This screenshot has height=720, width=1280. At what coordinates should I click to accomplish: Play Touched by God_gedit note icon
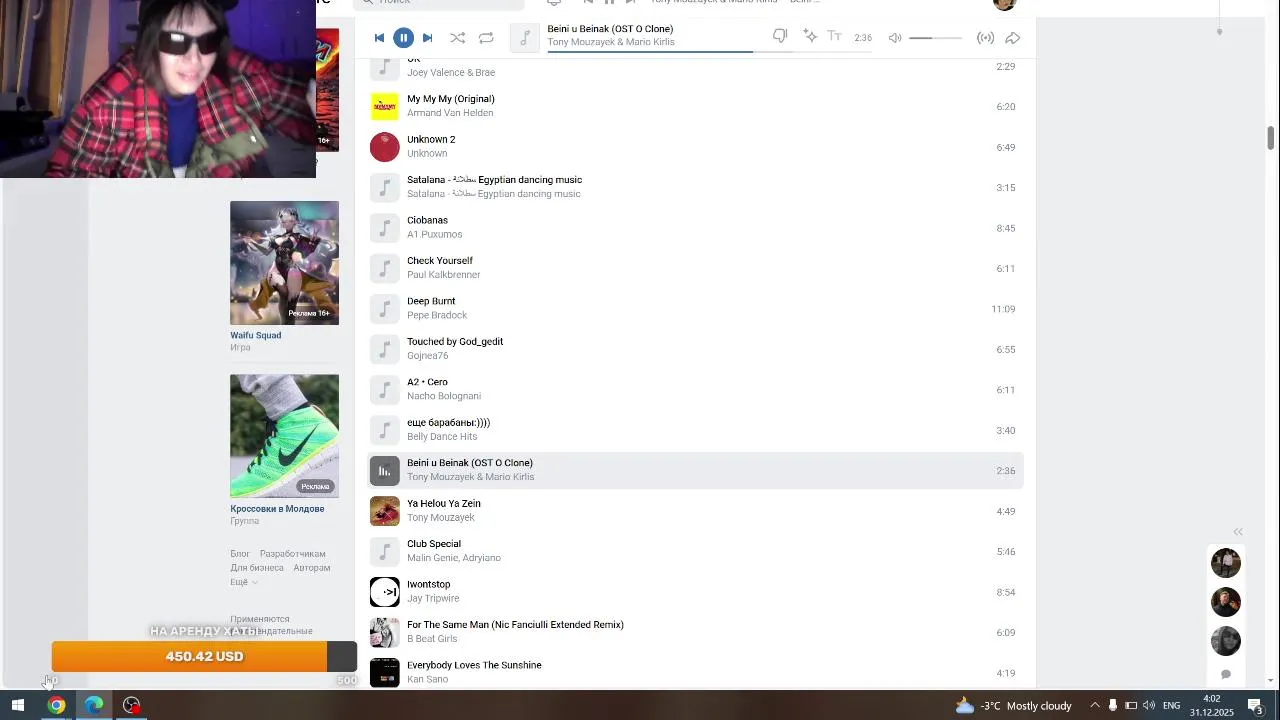385,349
